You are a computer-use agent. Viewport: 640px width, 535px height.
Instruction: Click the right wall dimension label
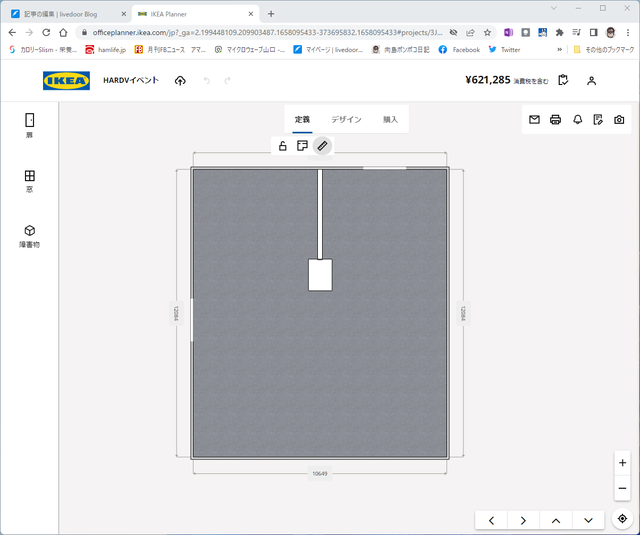point(463,313)
